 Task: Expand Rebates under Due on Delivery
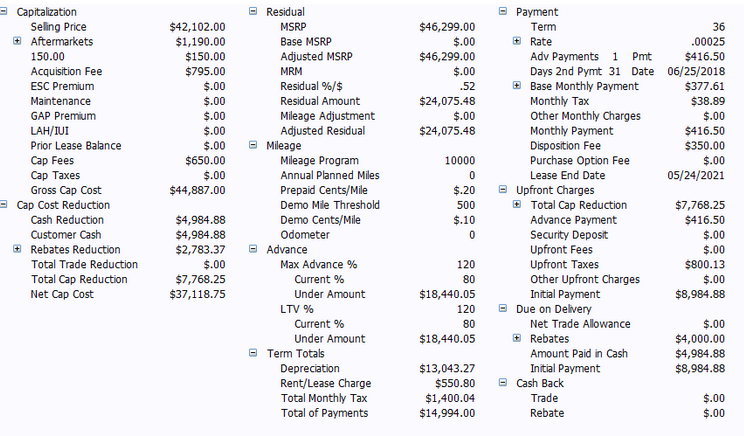coord(517,338)
